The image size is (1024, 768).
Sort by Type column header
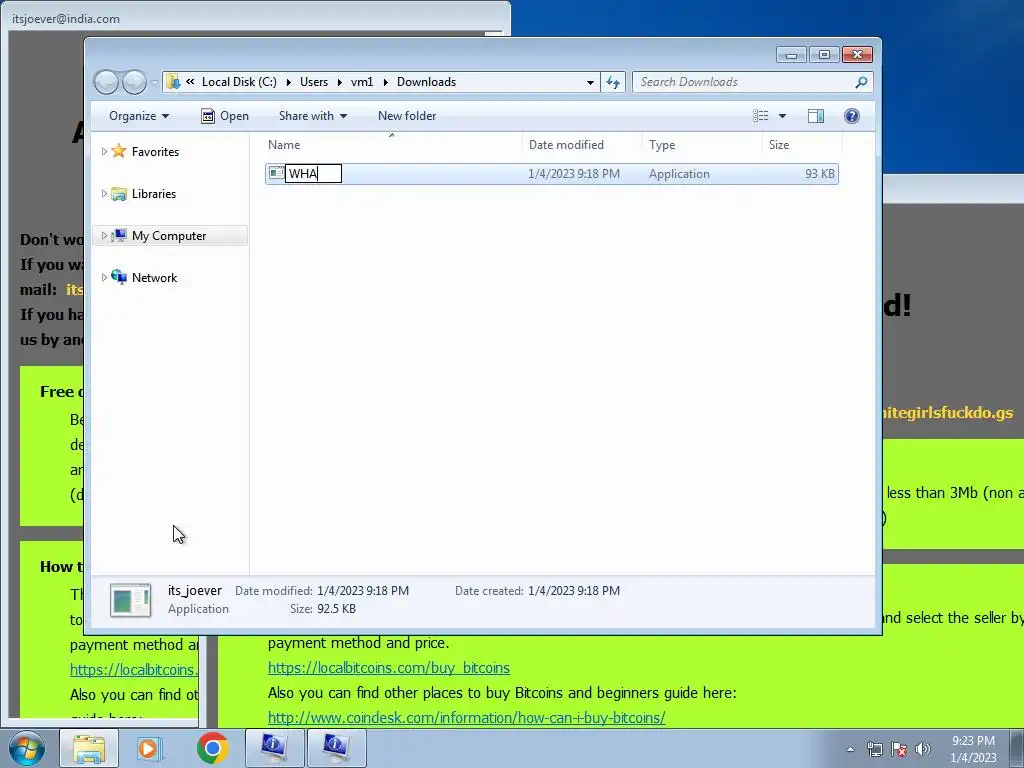(702, 145)
